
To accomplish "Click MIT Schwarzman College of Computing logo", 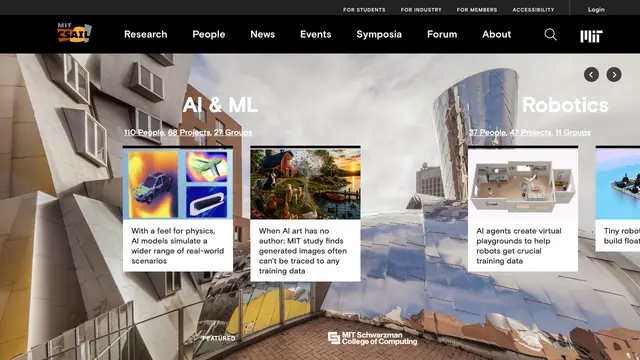I will pos(372,338).
